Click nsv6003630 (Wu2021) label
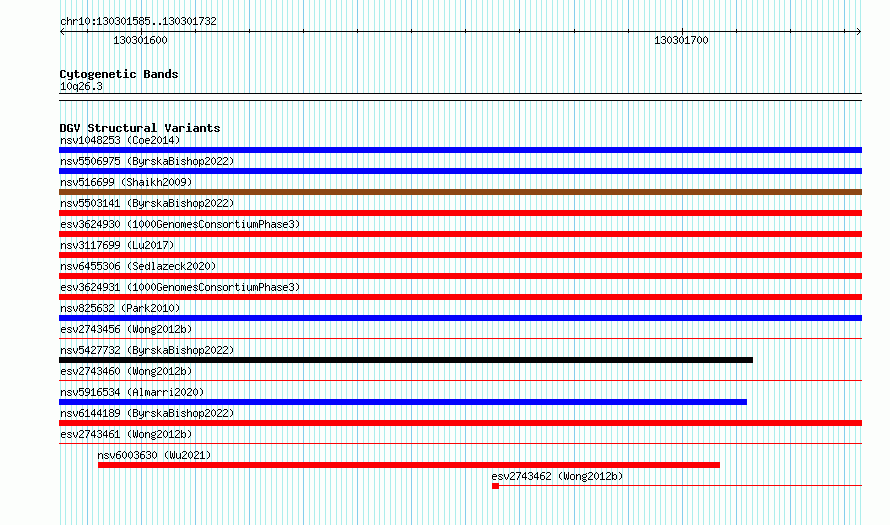 point(154,455)
